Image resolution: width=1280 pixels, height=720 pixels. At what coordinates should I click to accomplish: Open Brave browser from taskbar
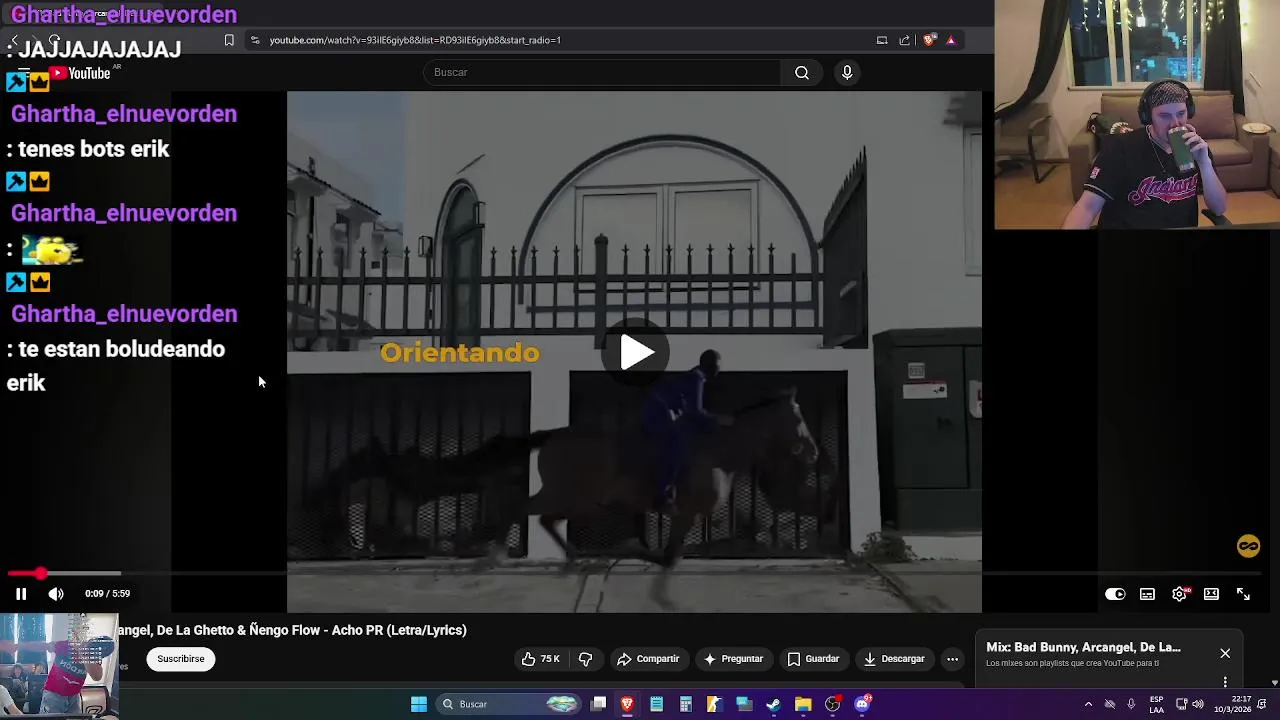(x=627, y=704)
